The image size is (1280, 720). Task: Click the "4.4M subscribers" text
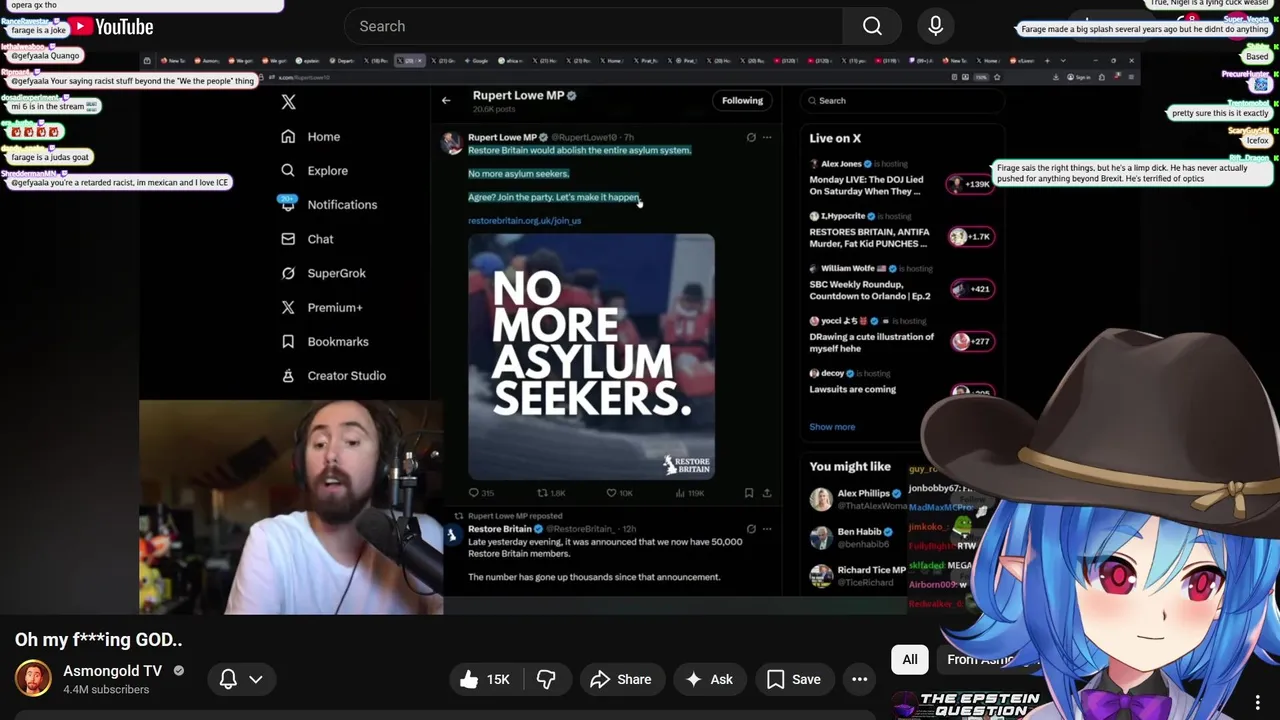(106, 690)
